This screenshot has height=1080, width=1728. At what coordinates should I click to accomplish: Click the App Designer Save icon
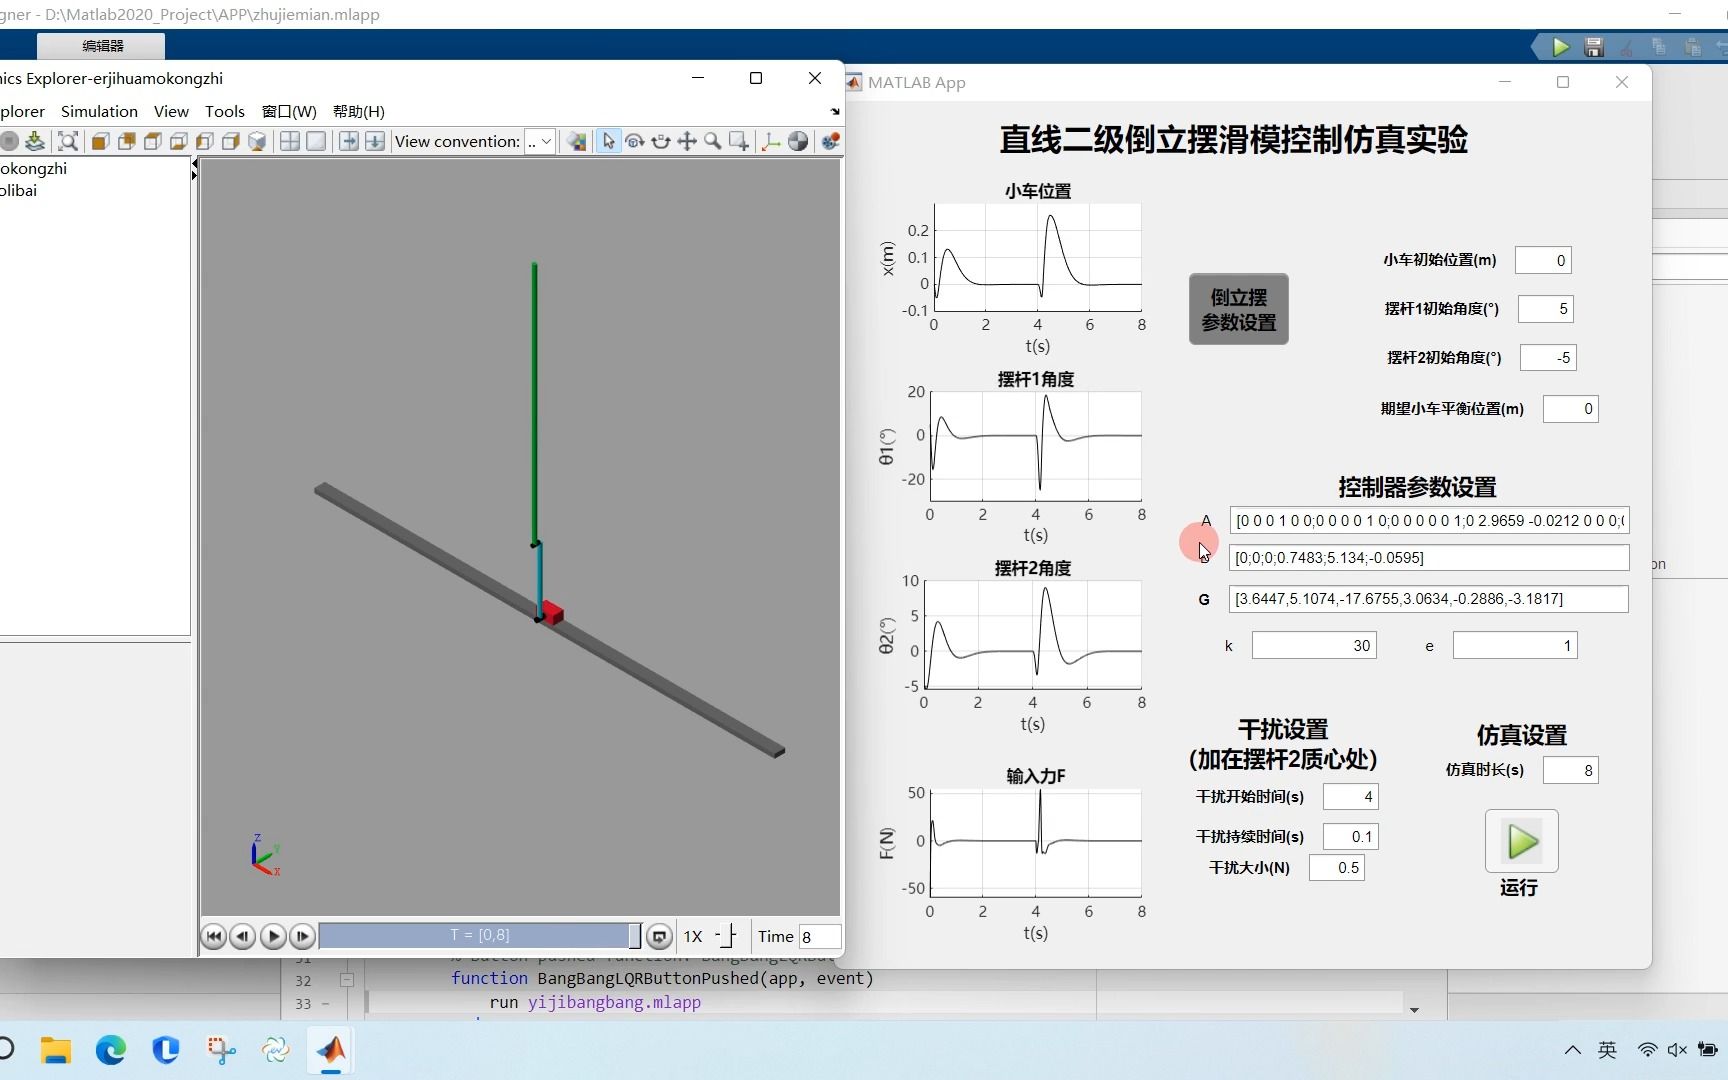click(x=1594, y=47)
